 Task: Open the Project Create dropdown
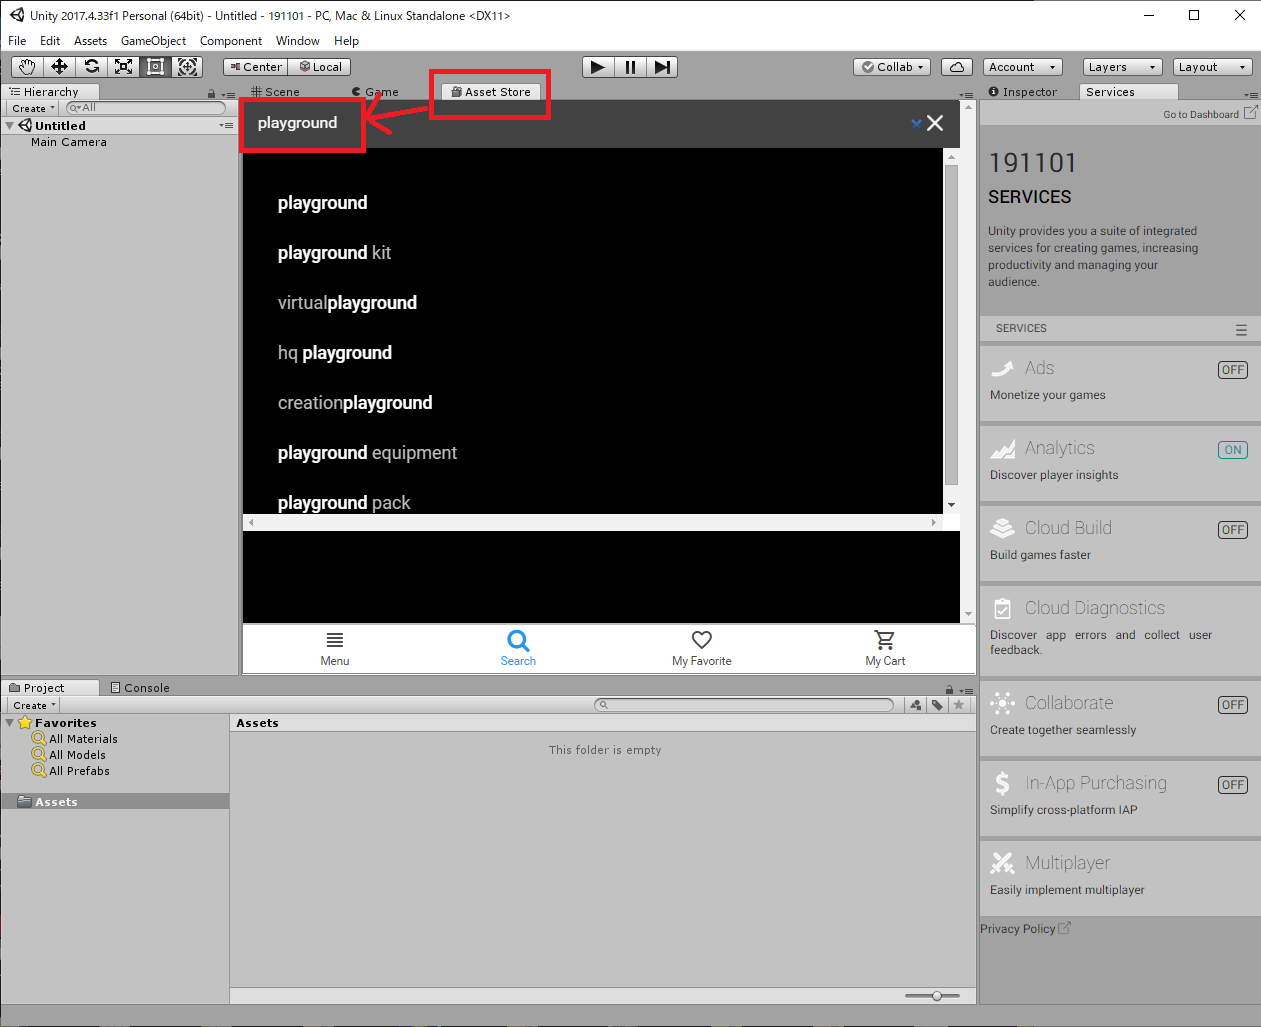(x=35, y=705)
